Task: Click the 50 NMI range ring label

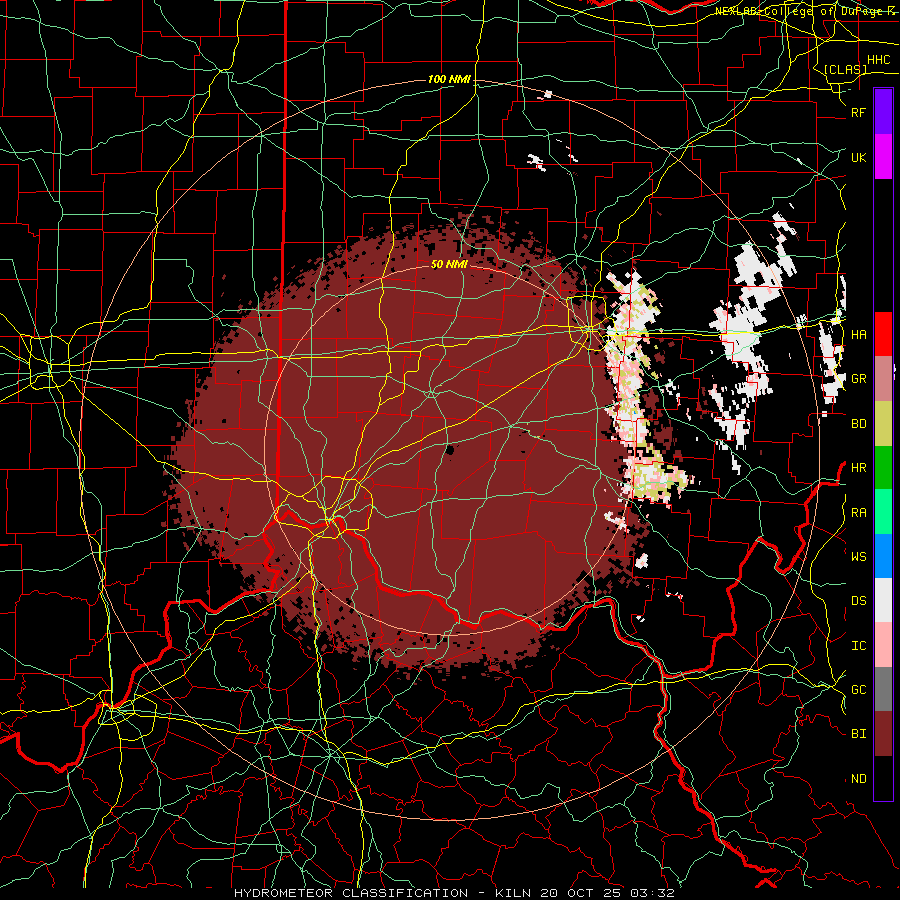Action: [449, 264]
